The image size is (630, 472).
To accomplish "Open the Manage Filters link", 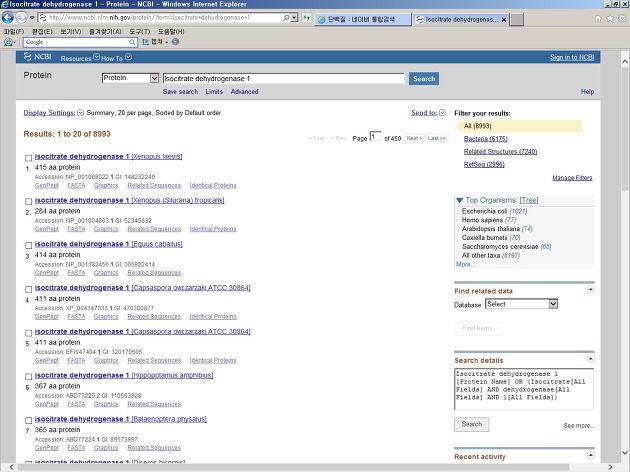I will pos(572,178).
